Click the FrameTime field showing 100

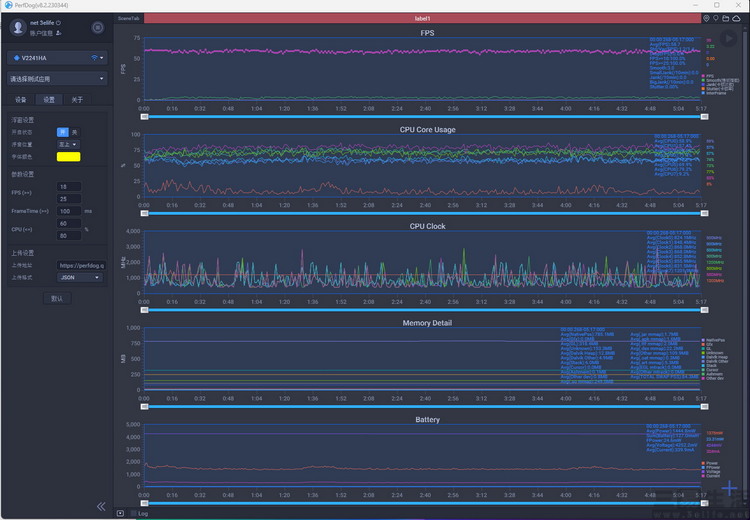point(69,211)
